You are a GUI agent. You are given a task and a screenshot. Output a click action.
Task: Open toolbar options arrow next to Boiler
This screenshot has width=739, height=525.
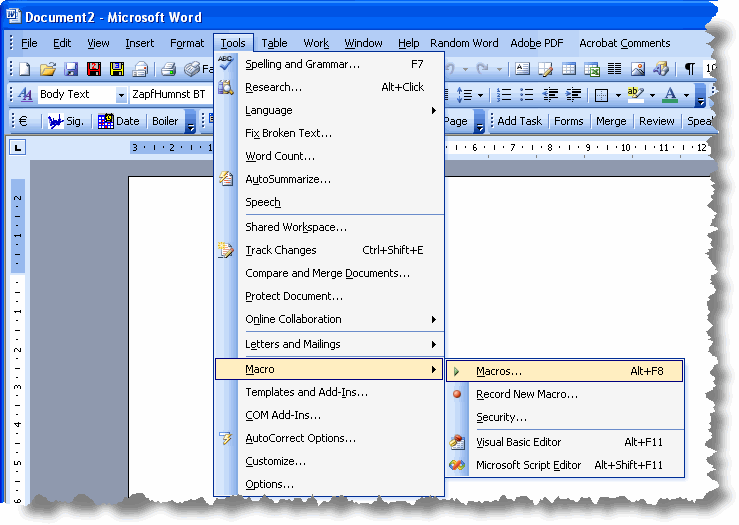coord(190,122)
